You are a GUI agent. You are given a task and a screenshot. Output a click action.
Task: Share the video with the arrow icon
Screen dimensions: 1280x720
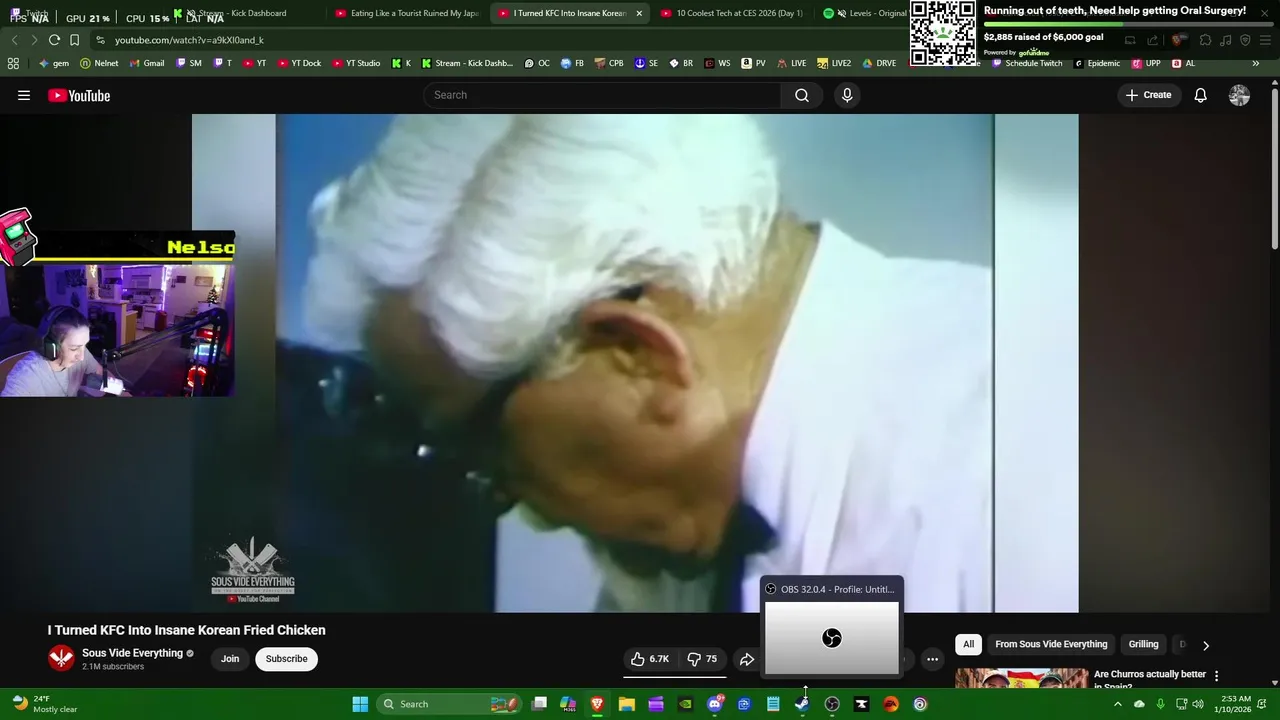(747, 659)
